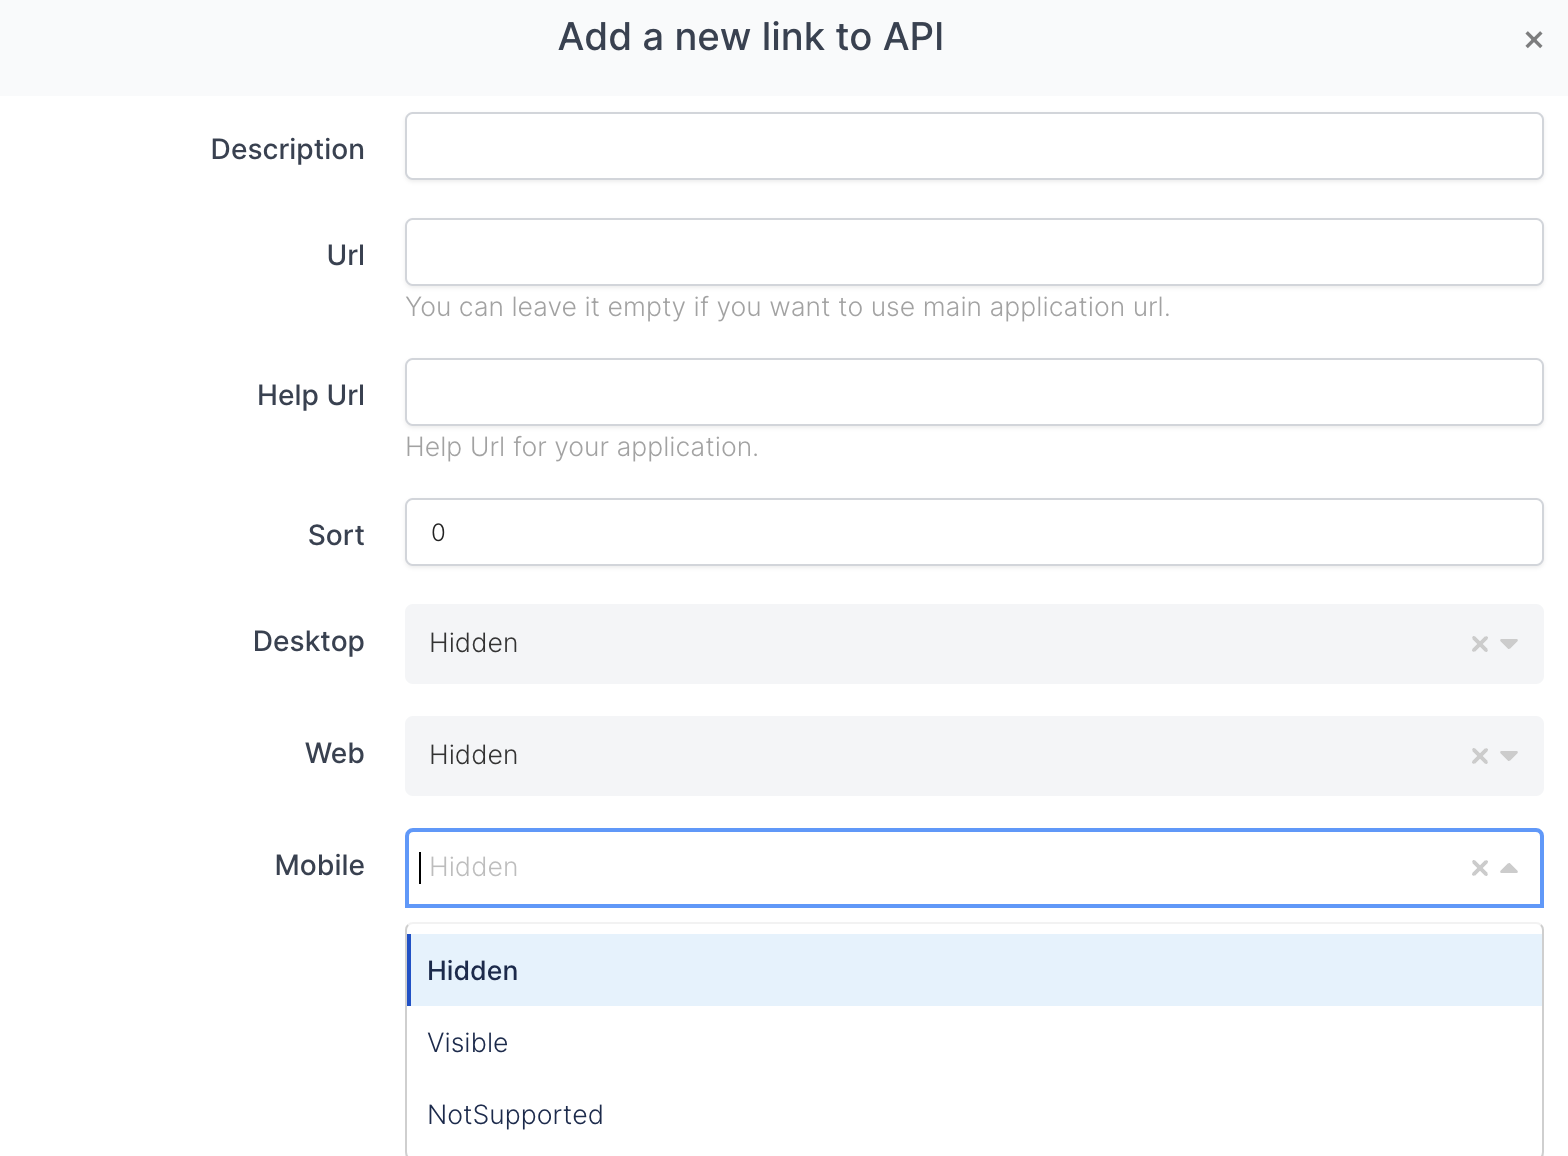
Task: Clear the Desktop visibility selection
Action: coord(1479,644)
